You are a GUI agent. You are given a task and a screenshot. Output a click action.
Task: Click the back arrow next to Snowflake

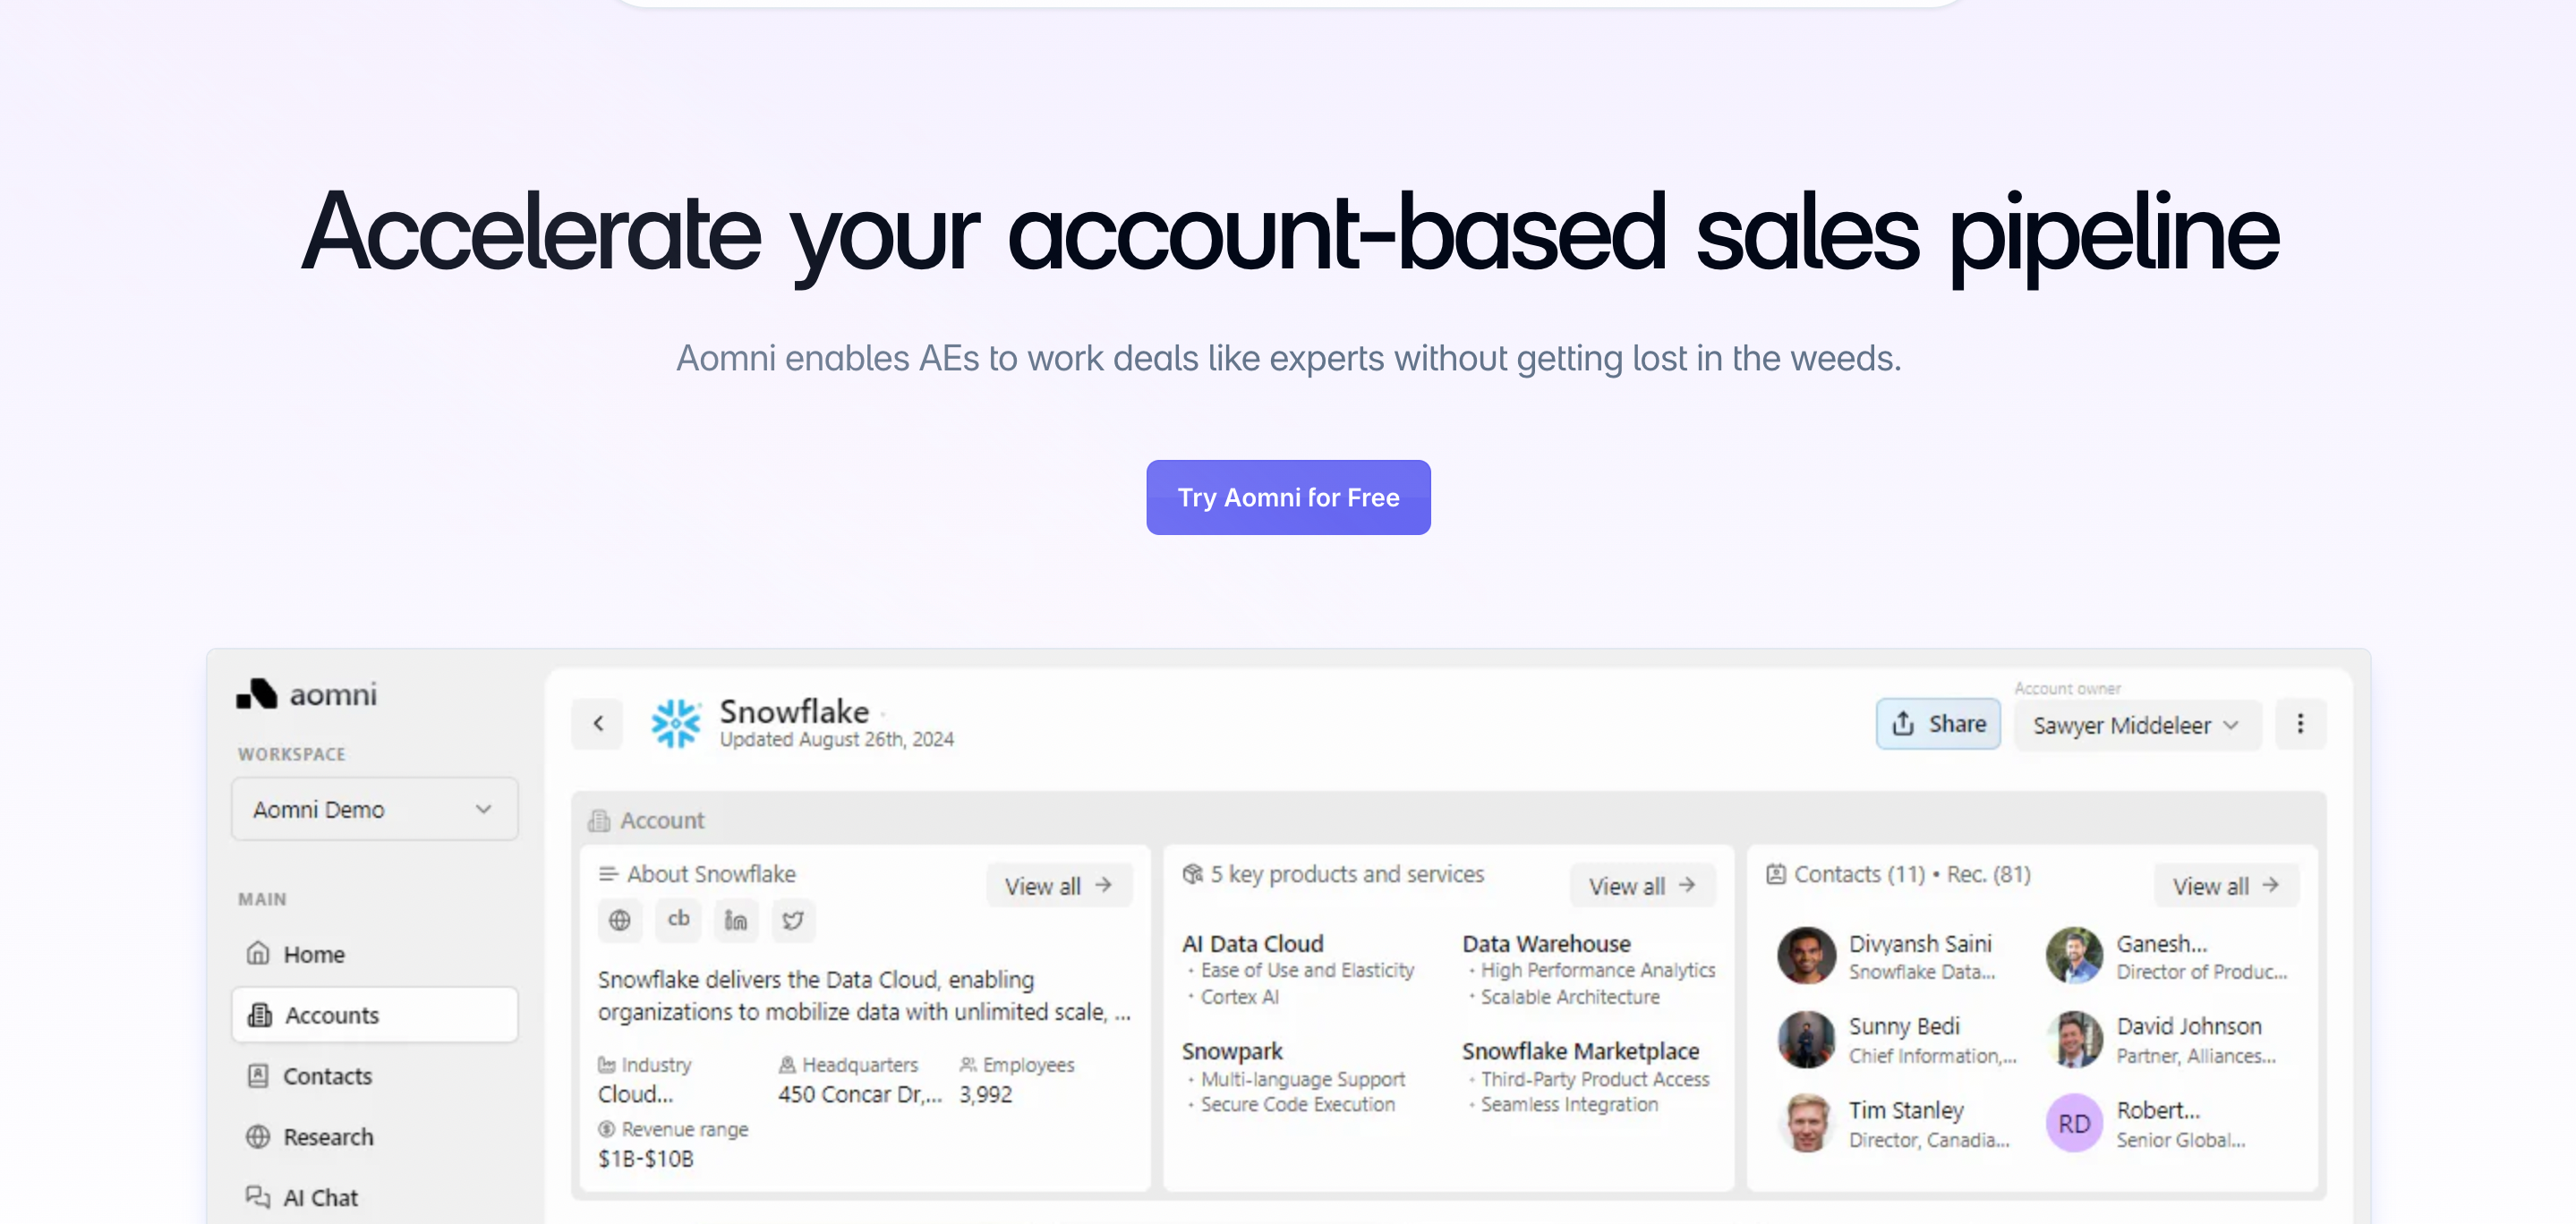597,723
